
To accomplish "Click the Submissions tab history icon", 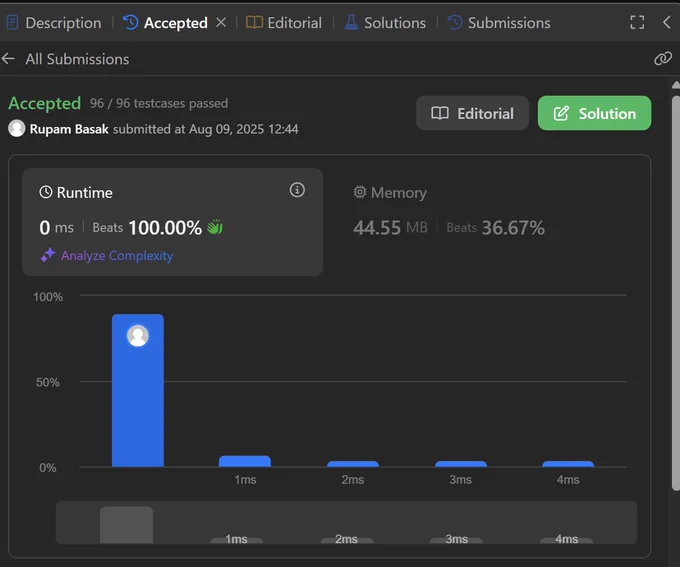I will (x=455, y=22).
